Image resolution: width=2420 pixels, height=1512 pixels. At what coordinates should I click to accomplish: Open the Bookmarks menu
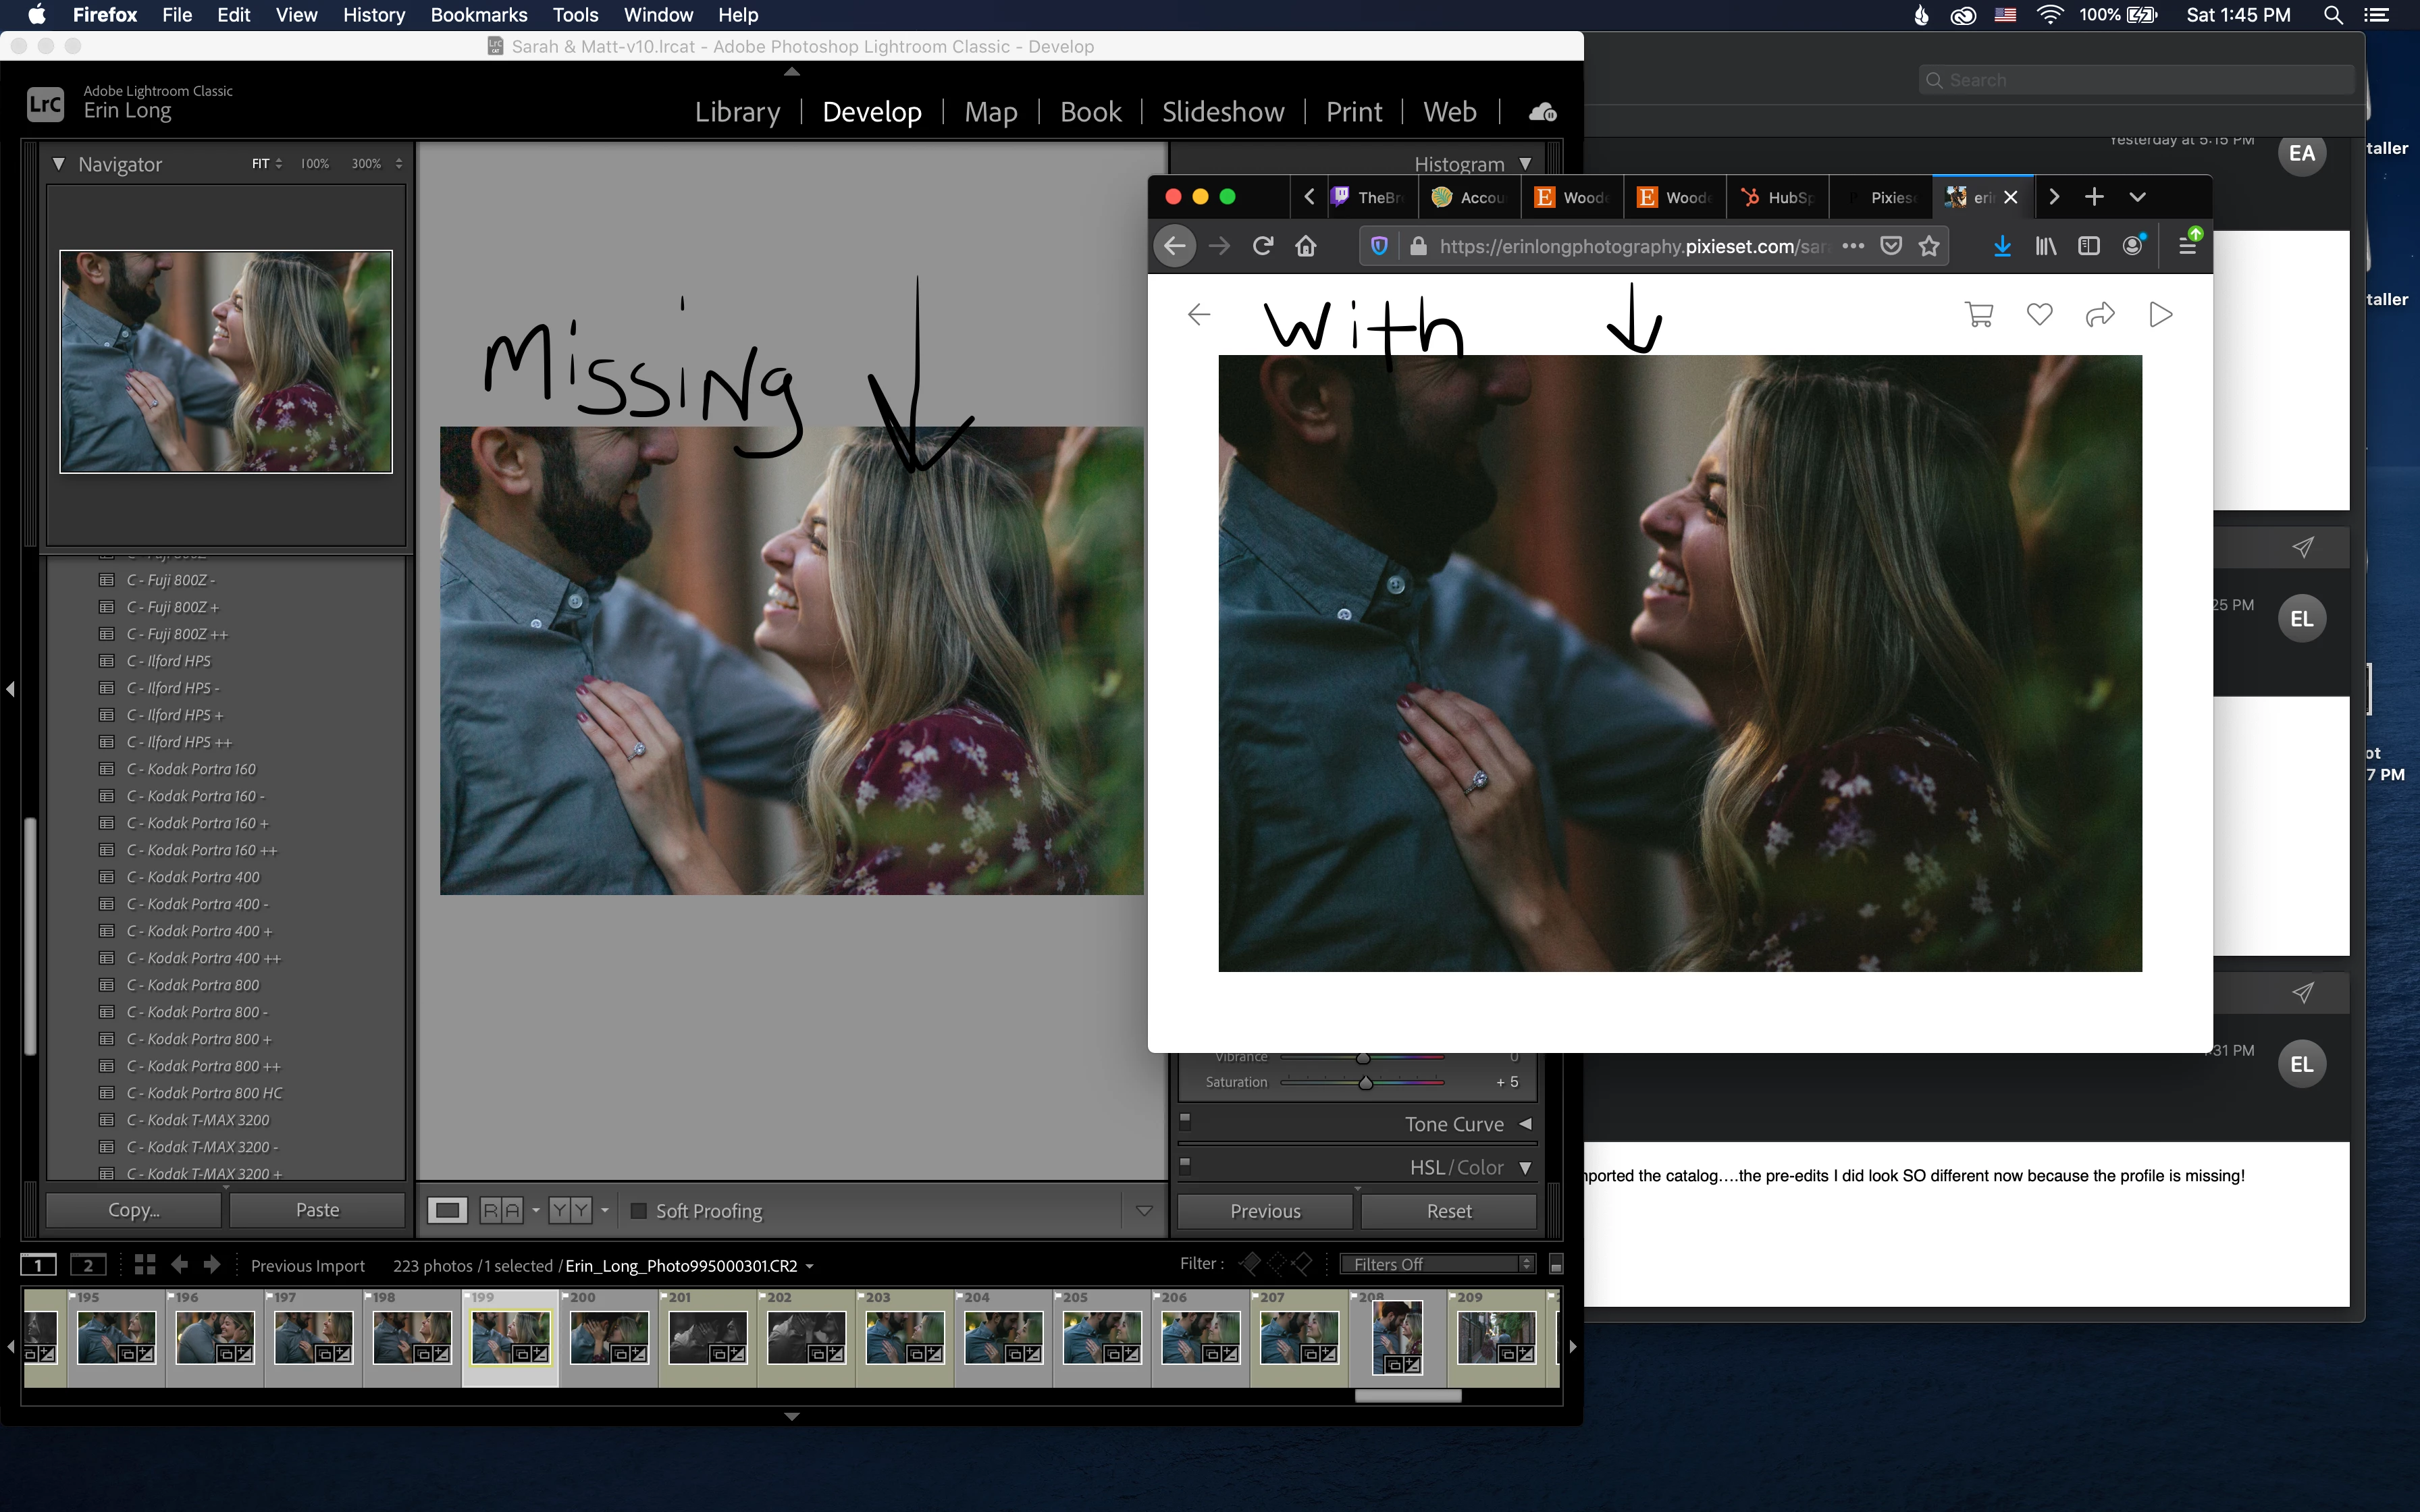click(478, 15)
